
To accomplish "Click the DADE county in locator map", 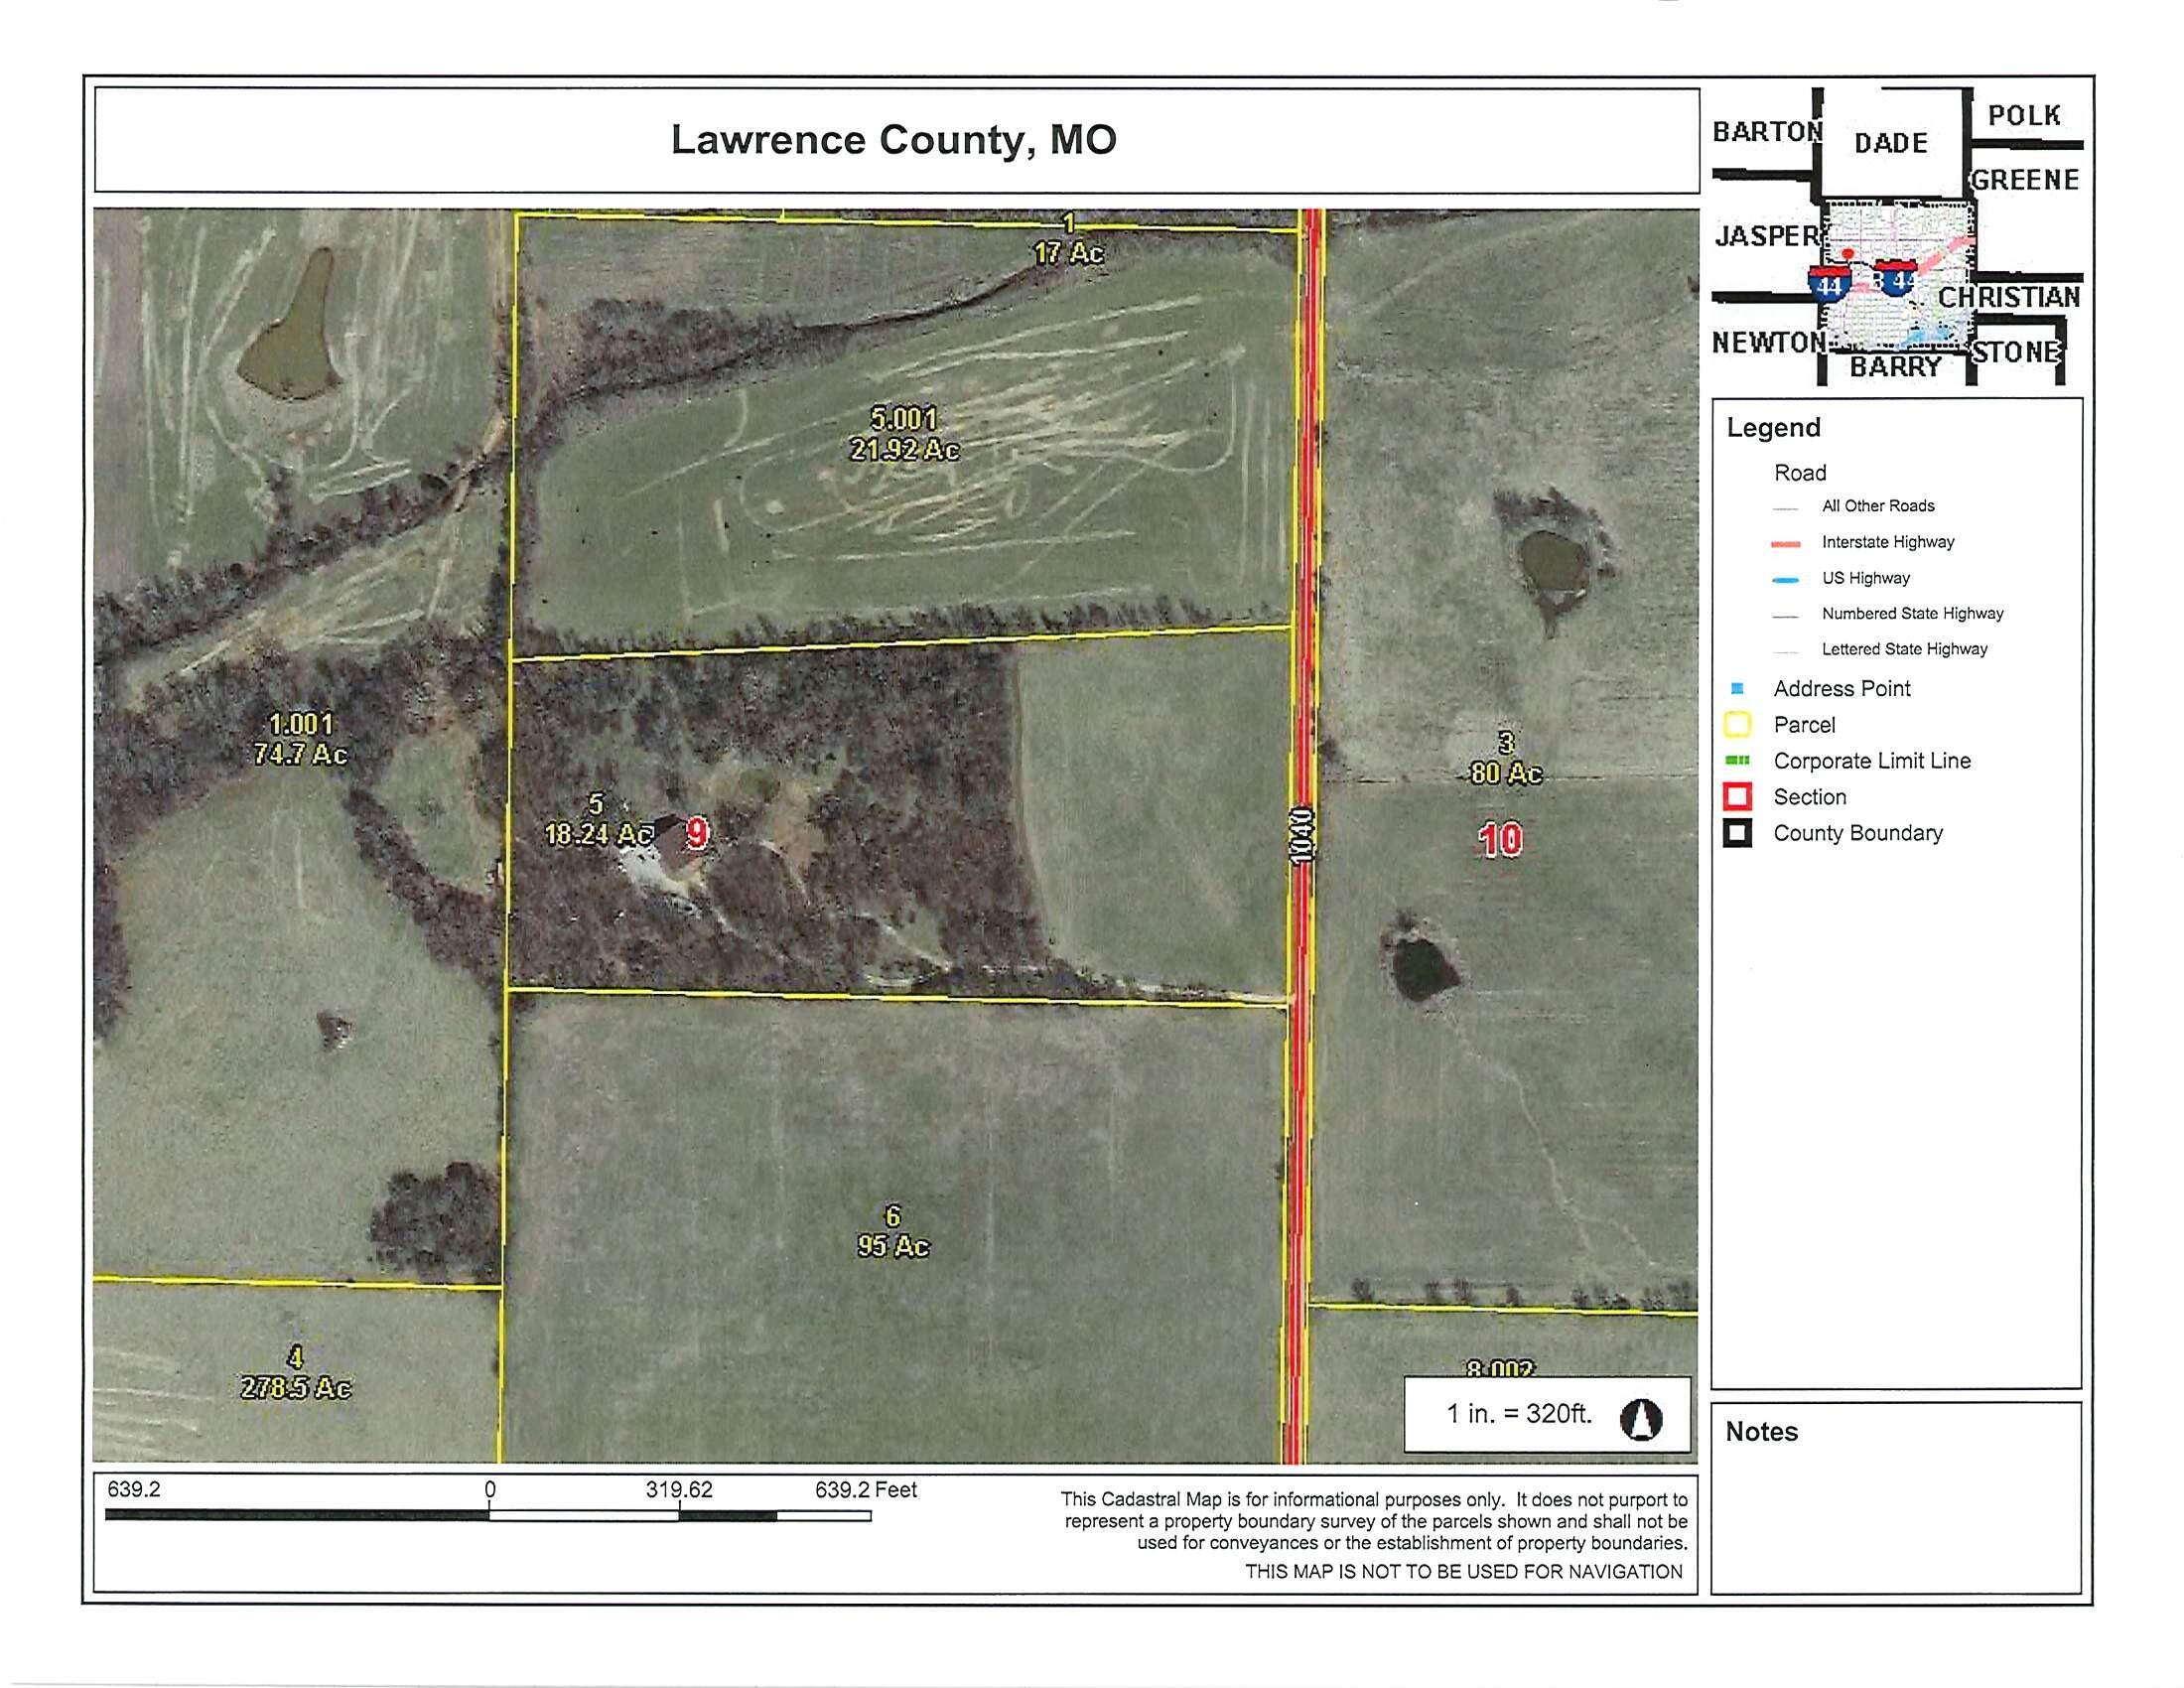I will [1890, 143].
